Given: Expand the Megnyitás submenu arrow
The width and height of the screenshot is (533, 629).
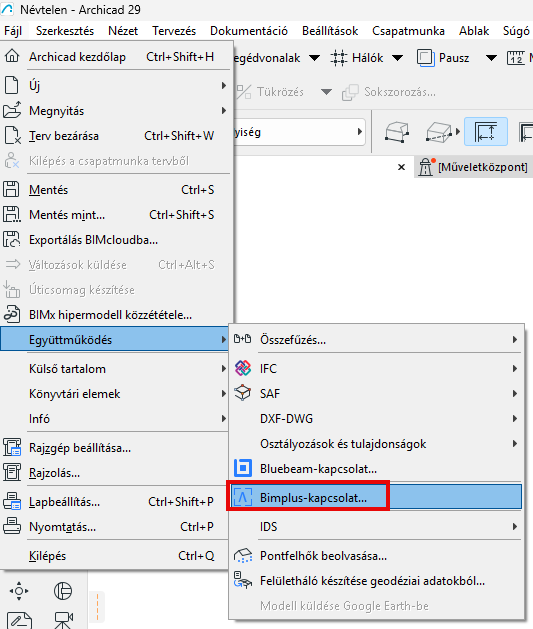Looking at the screenshot, I should click(223, 110).
